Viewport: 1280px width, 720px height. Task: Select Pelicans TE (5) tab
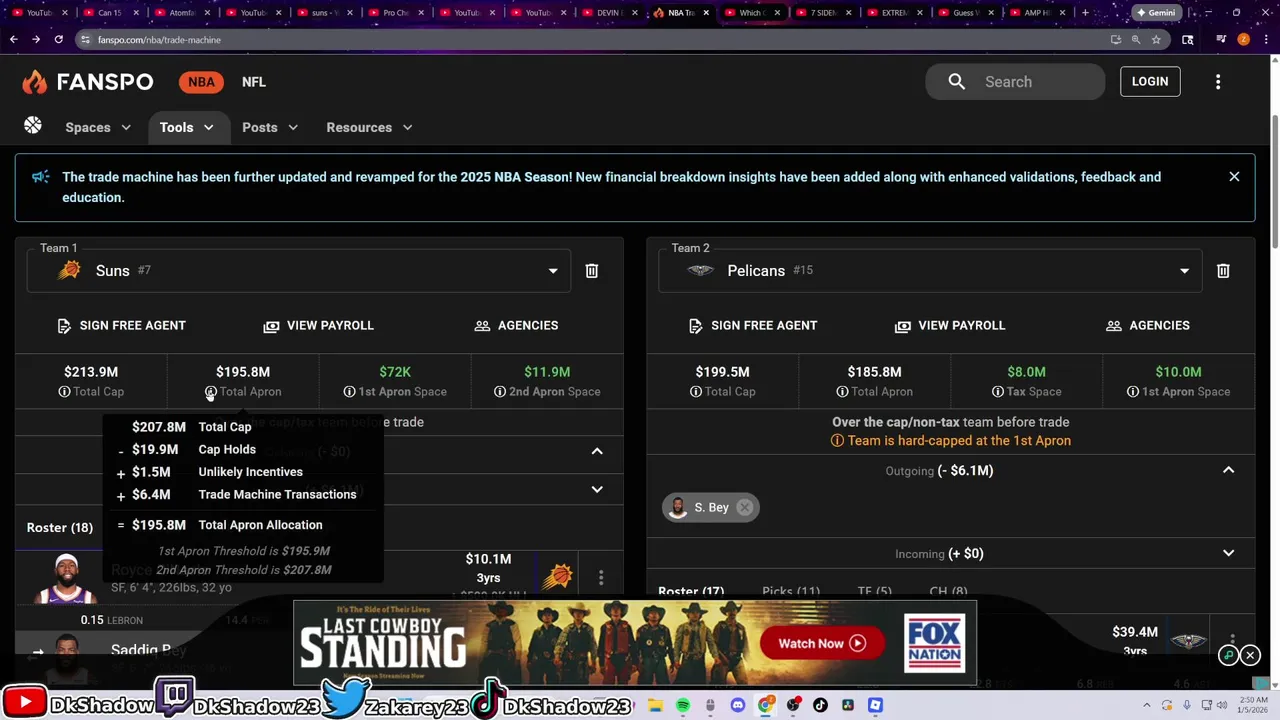[874, 591]
